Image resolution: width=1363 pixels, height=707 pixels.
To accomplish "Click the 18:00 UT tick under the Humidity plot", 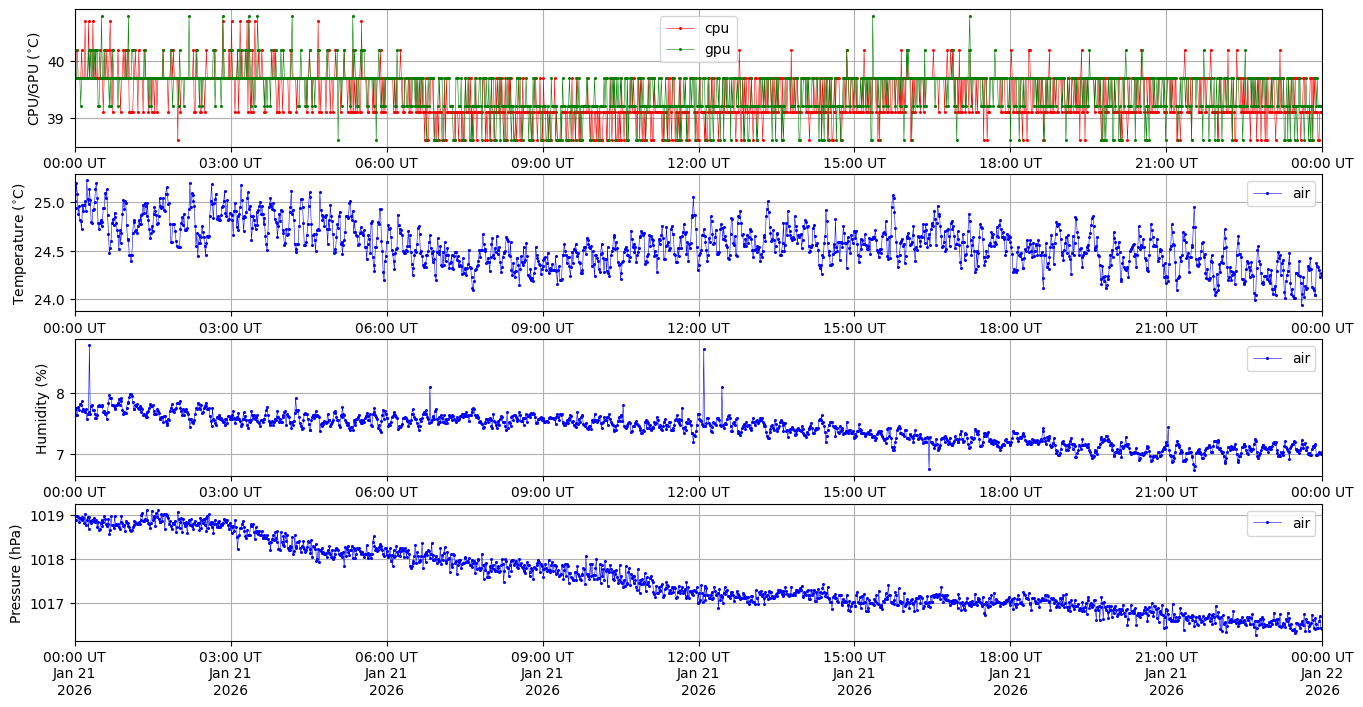I will tap(1010, 492).
